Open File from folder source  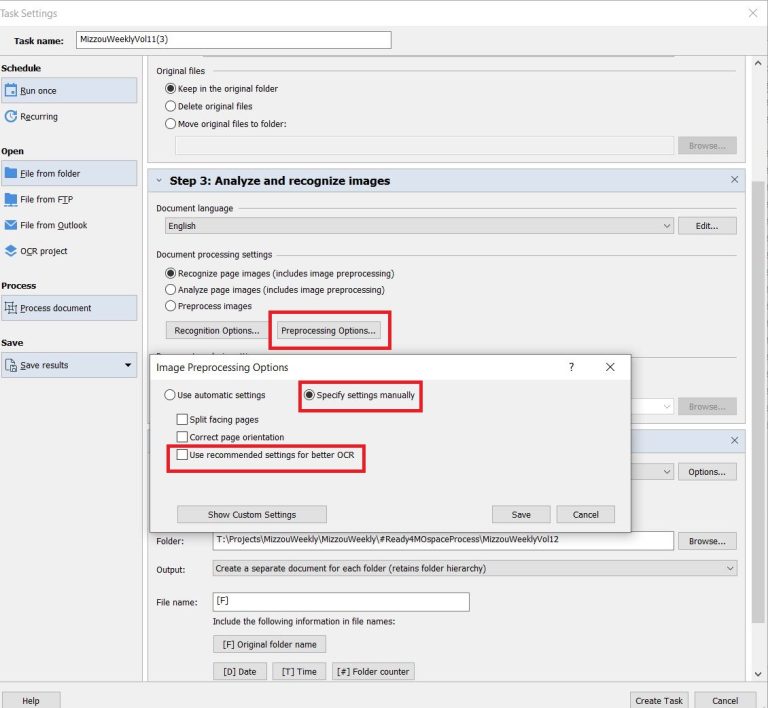[12, 173]
